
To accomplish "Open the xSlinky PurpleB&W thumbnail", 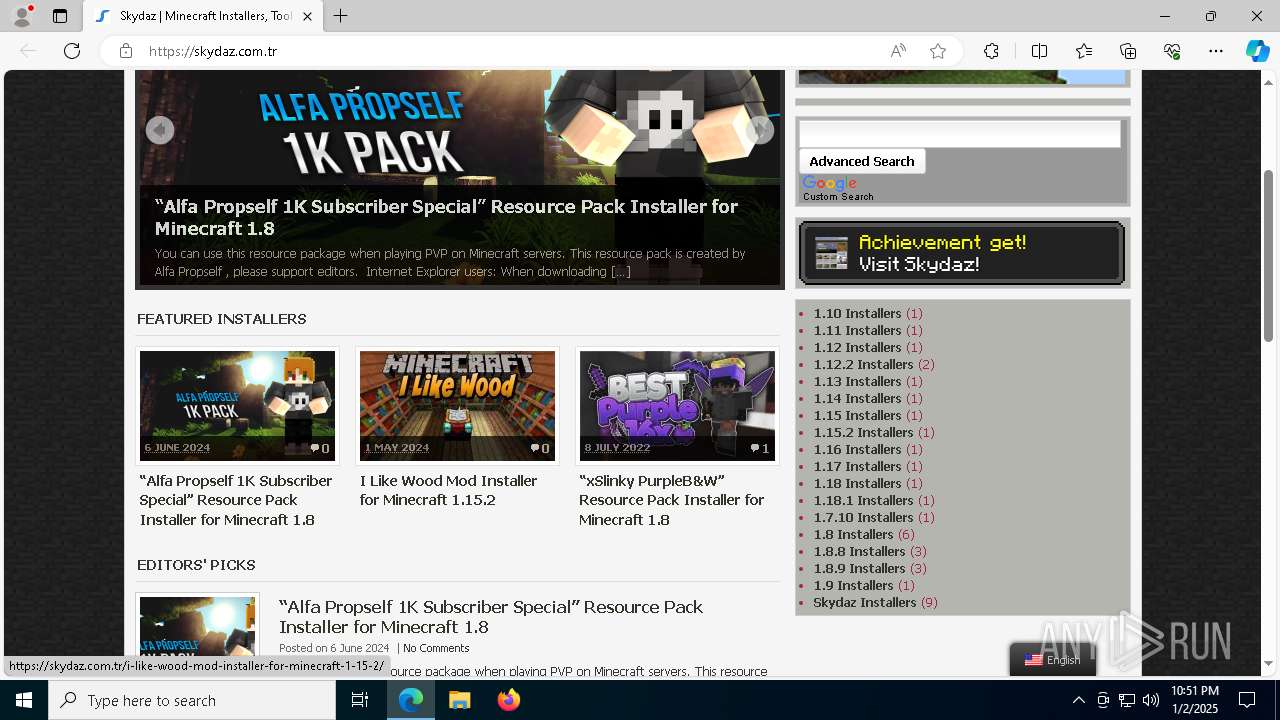I will pyautogui.click(x=677, y=405).
